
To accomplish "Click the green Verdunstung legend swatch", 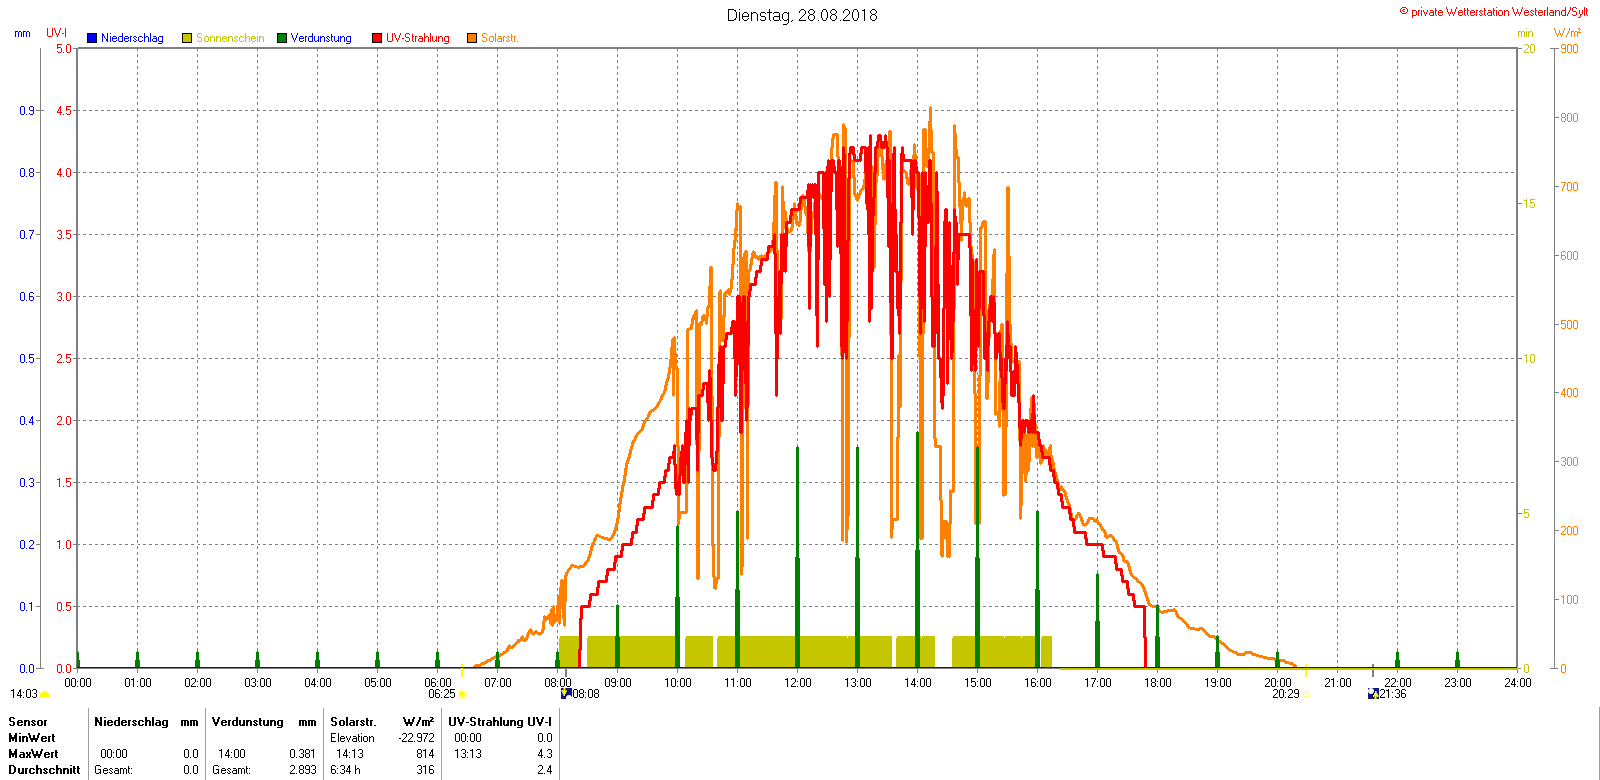I will pyautogui.click(x=282, y=38).
